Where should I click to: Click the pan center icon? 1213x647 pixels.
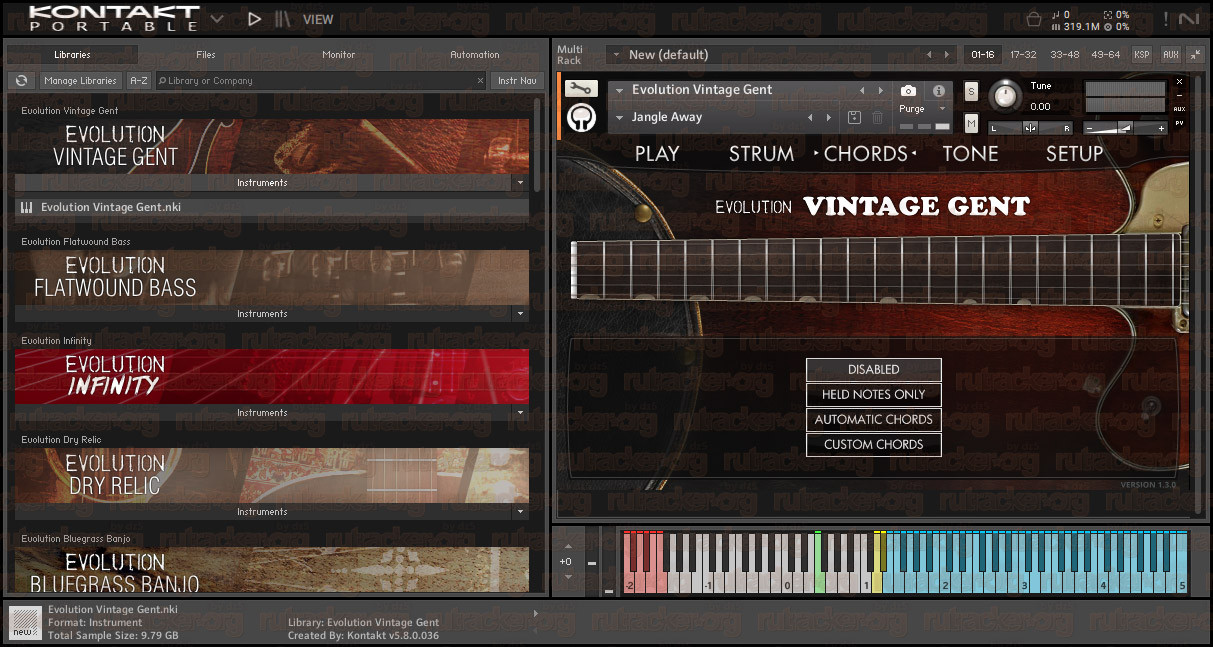point(1030,128)
